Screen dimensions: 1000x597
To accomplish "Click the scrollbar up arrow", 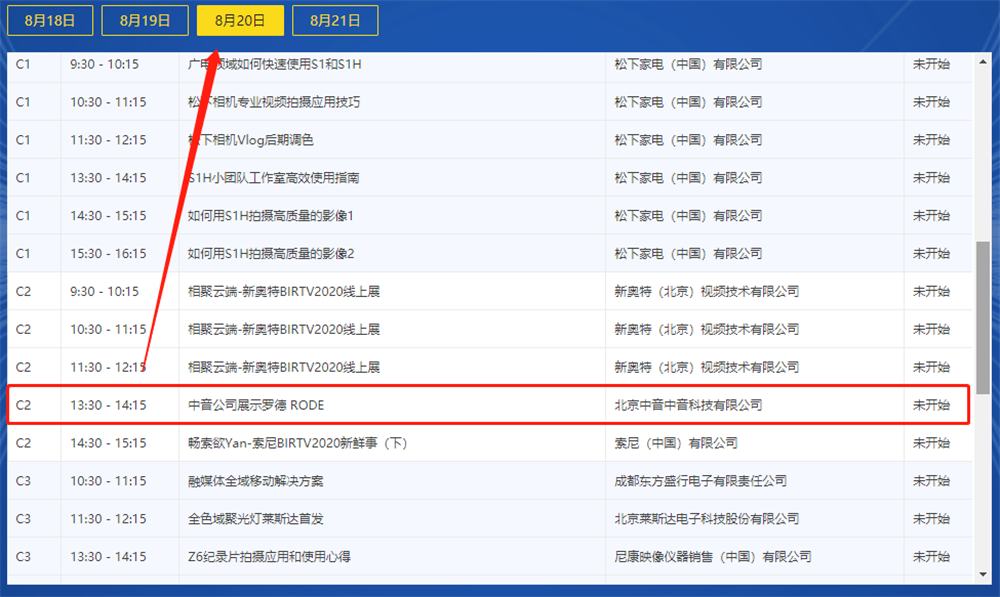I will tap(983, 62).
